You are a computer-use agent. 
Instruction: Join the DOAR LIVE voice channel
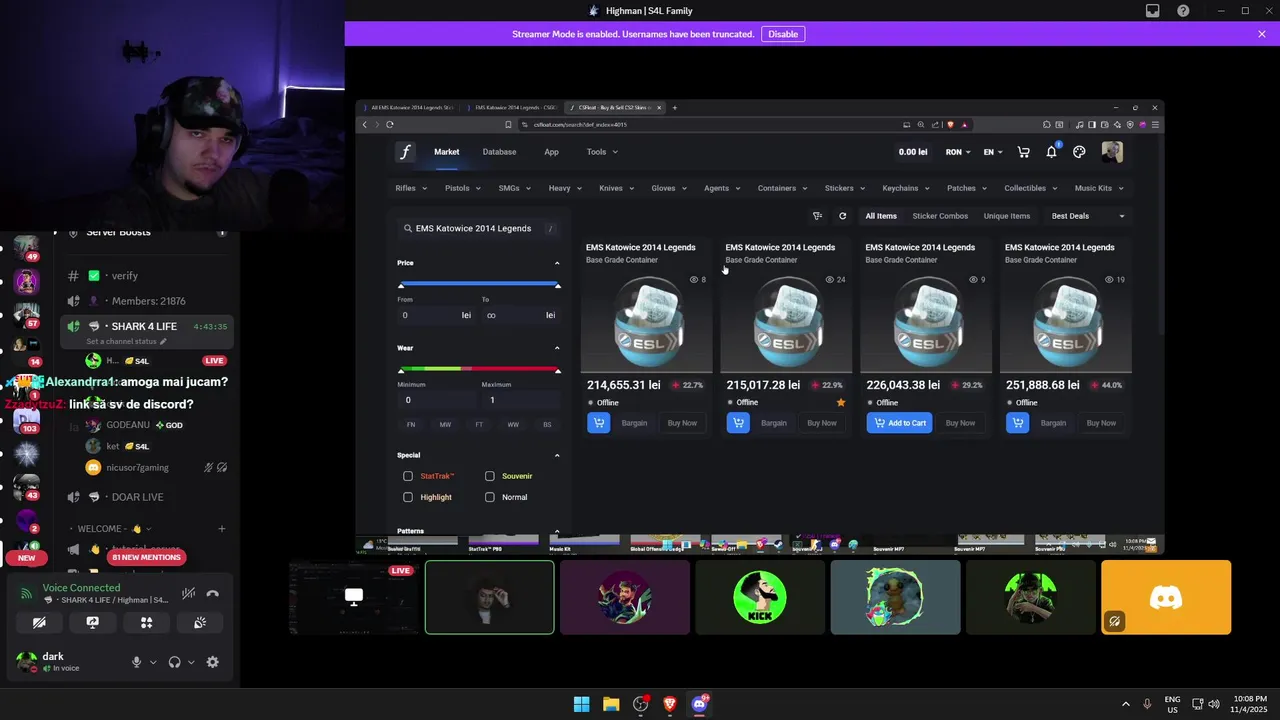[x=137, y=497]
